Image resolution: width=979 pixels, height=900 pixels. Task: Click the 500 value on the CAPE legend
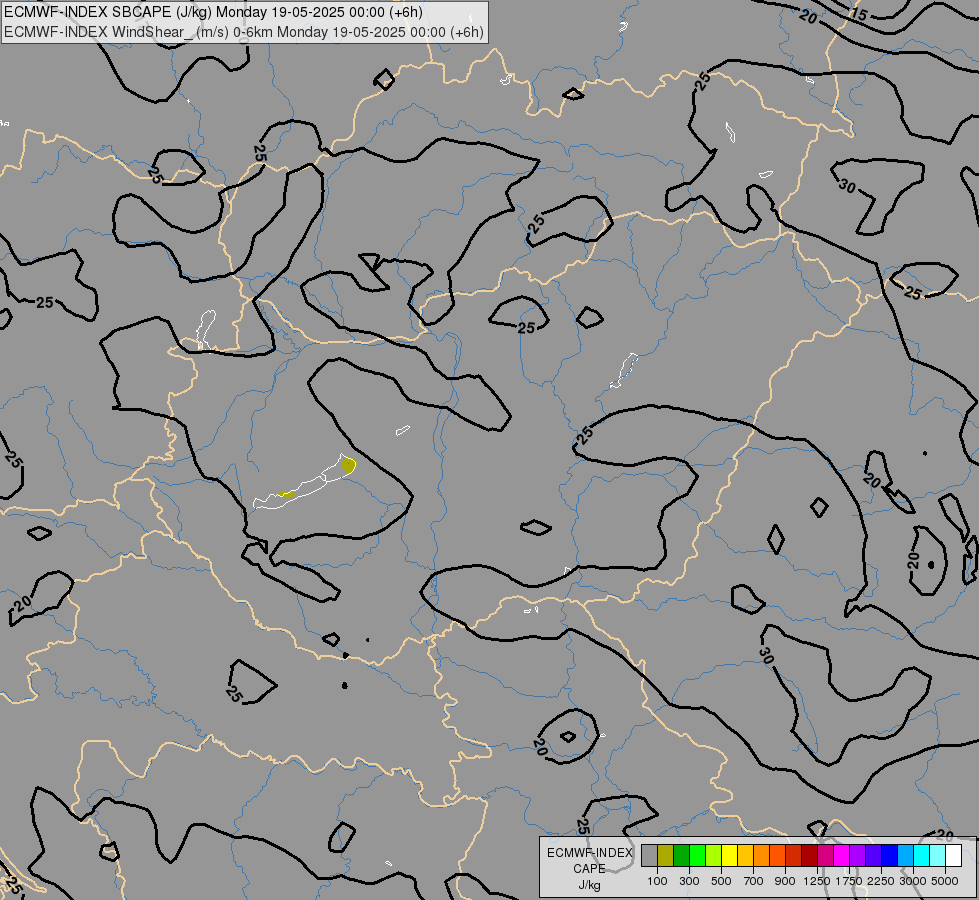pos(721,881)
